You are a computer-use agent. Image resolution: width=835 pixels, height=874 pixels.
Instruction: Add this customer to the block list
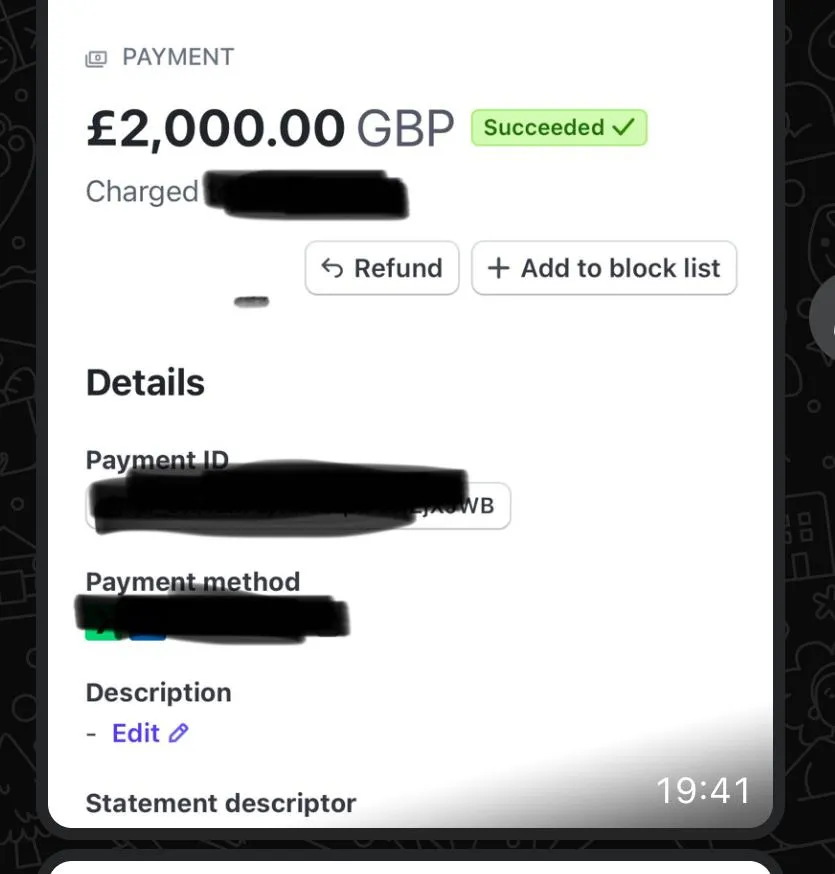point(604,268)
